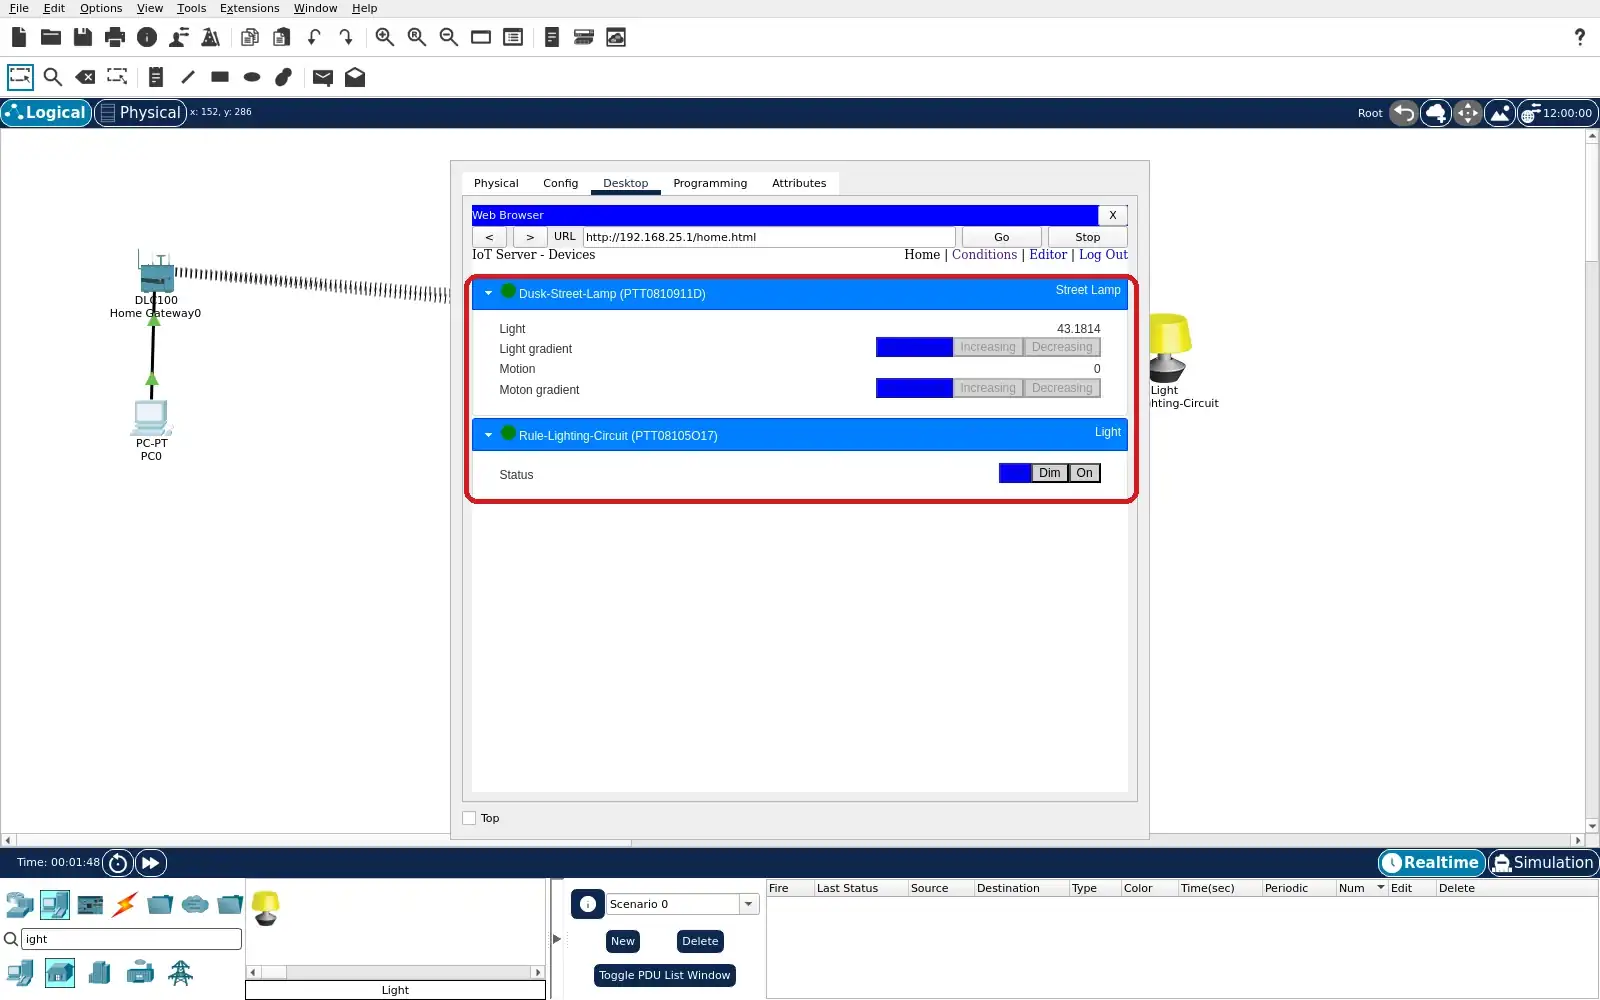
Task: Click the device search field with 'ight'
Action: [x=131, y=939]
